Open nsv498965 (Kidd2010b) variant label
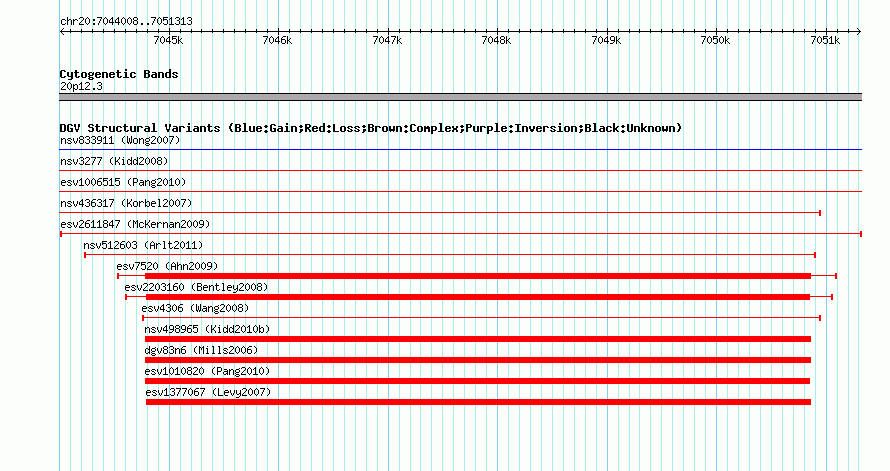This screenshot has width=890, height=471. tap(207, 329)
